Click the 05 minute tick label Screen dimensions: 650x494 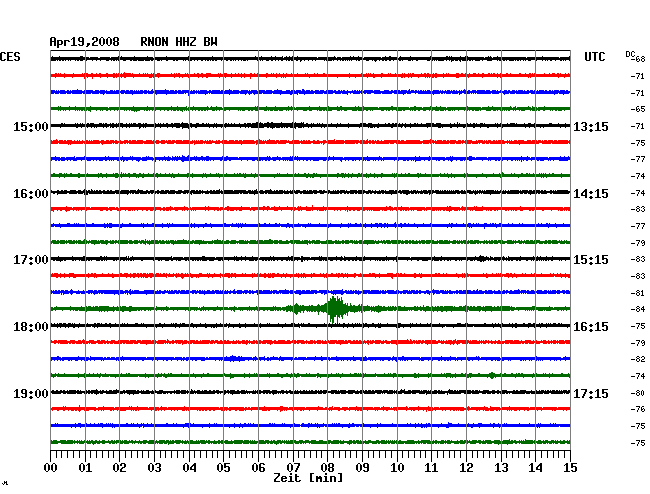(x=223, y=467)
